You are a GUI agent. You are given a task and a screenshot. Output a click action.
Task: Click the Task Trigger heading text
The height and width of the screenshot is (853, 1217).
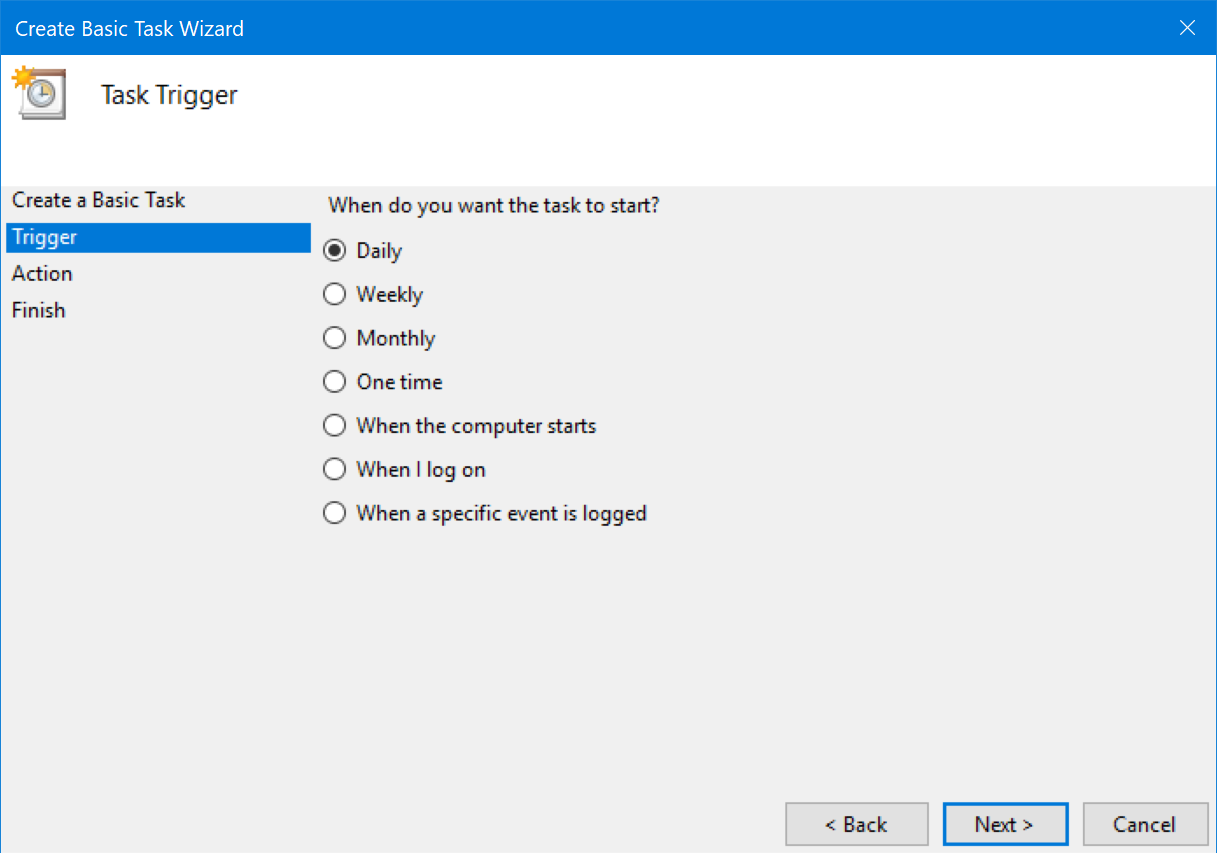[169, 95]
